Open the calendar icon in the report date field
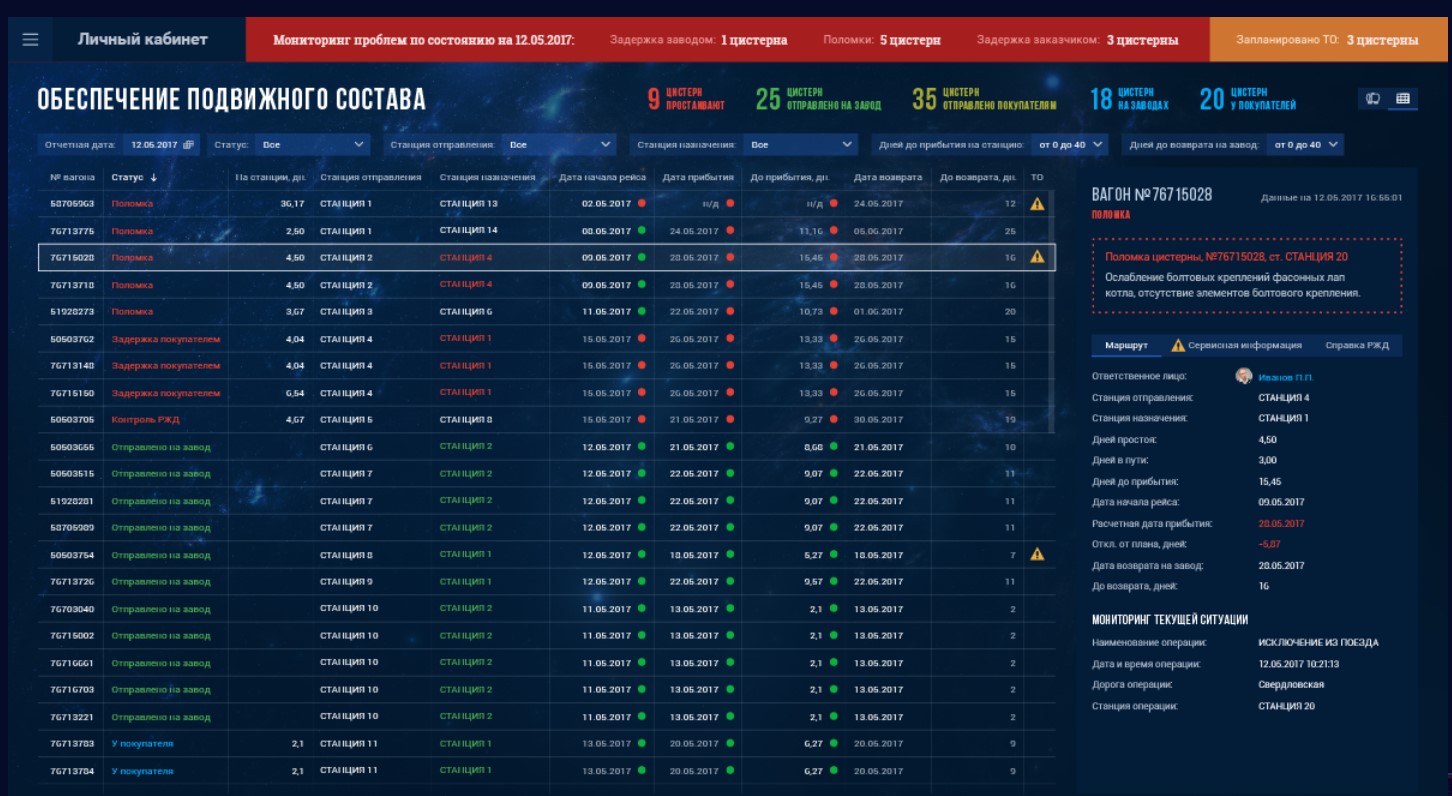The width and height of the screenshot is (1452, 796). 188,145
